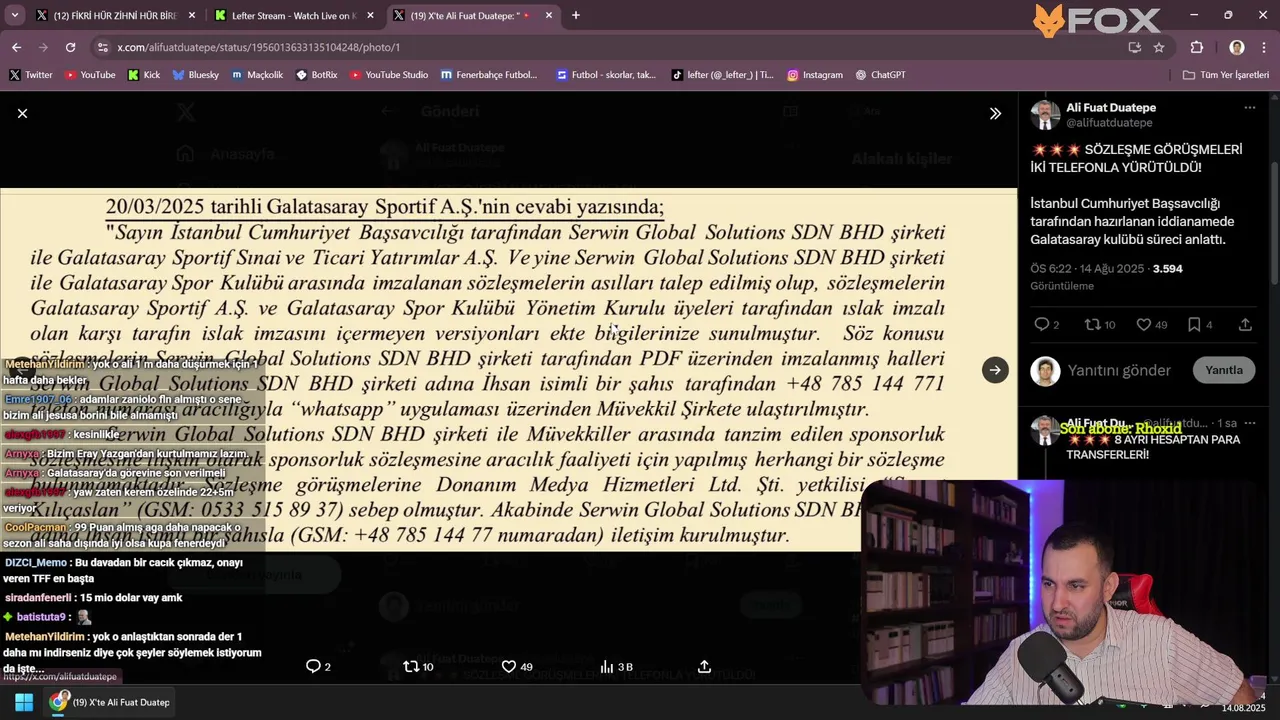Click the Chrome taskbar item "X'te Ali Fuat Duatepe"
The image size is (1280, 720).
tap(111, 702)
